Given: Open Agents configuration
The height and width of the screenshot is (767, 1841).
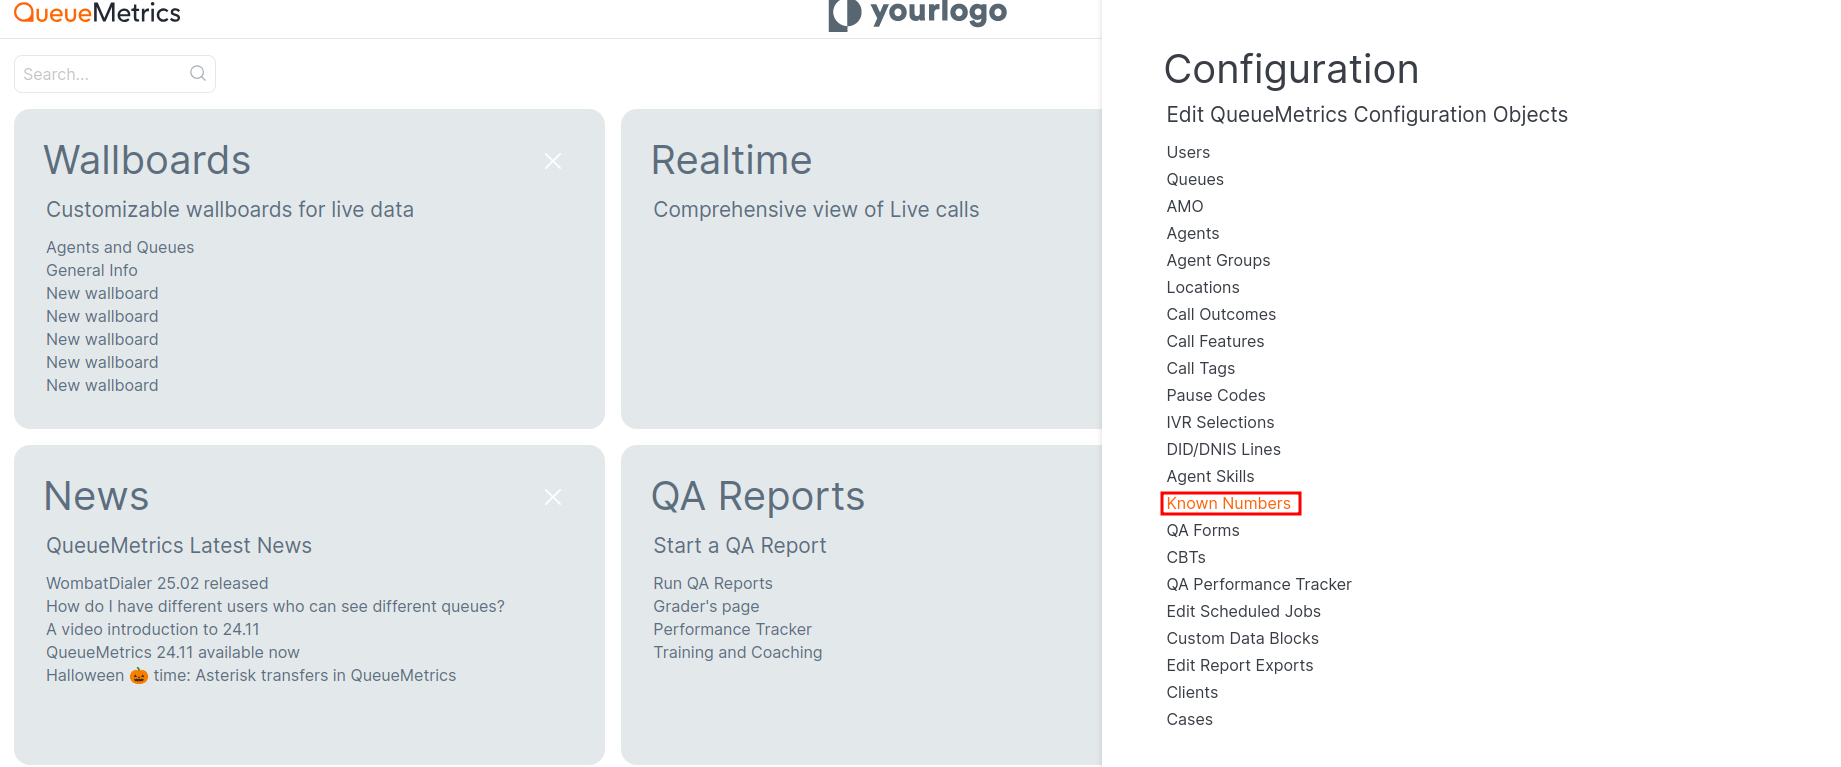Looking at the screenshot, I should tap(1193, 233).
